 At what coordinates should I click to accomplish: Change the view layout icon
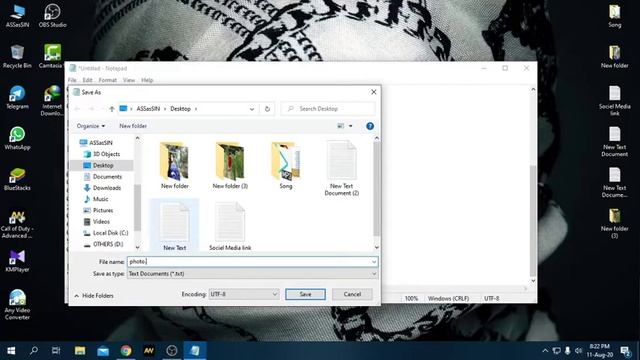tap(341, 126)
